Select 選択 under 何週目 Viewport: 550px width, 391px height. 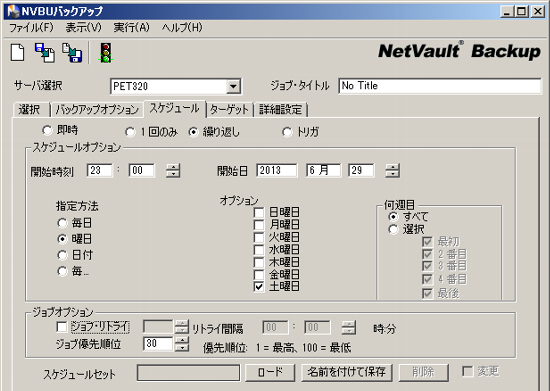393,229
